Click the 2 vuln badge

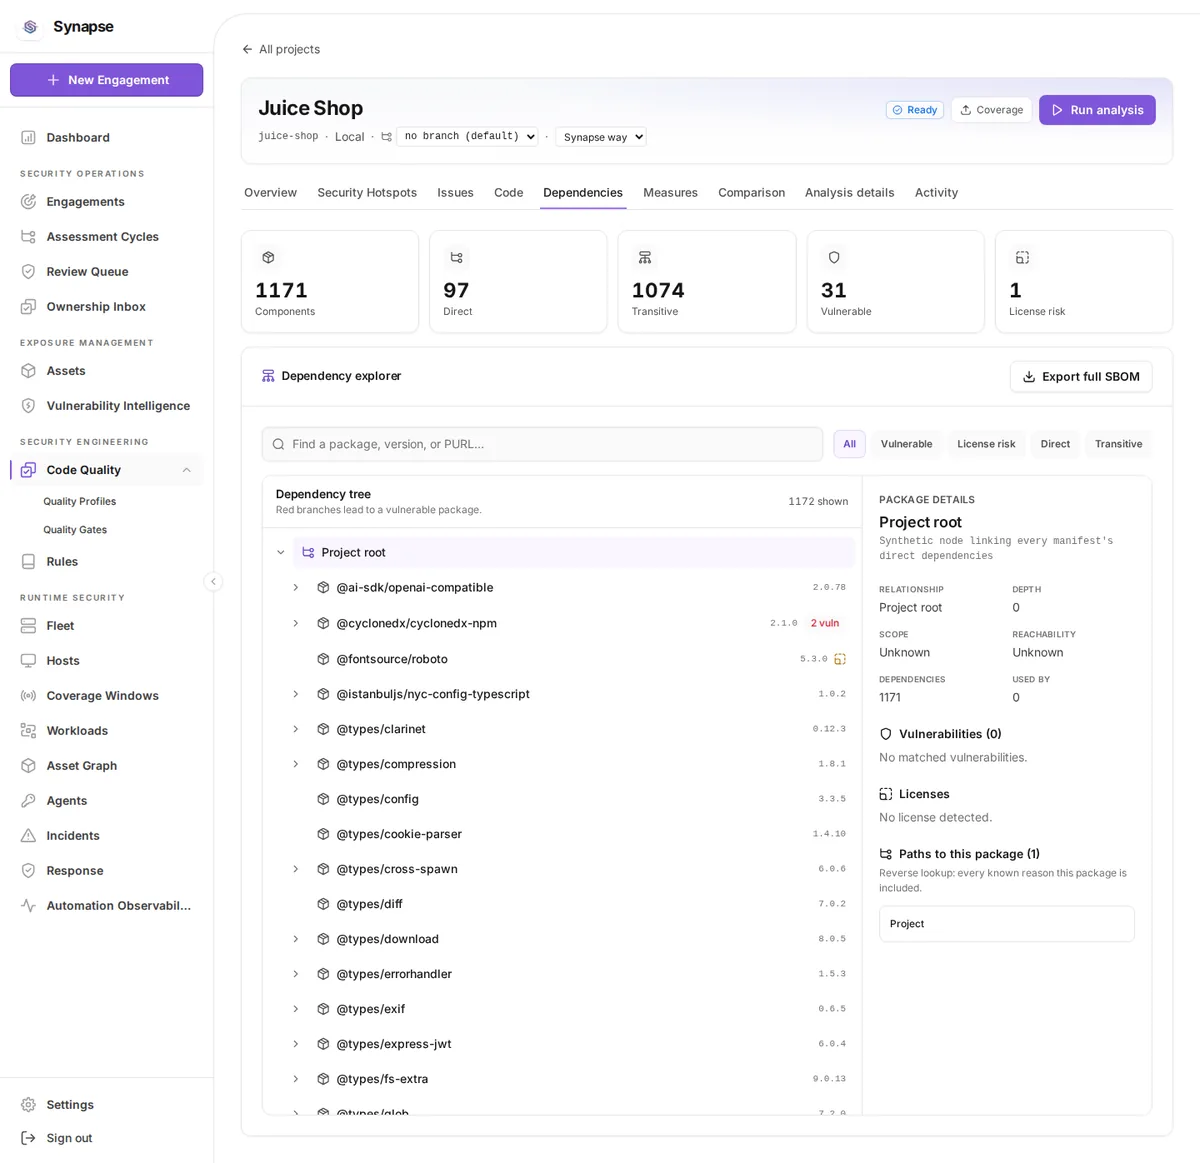tap(825, 623)
